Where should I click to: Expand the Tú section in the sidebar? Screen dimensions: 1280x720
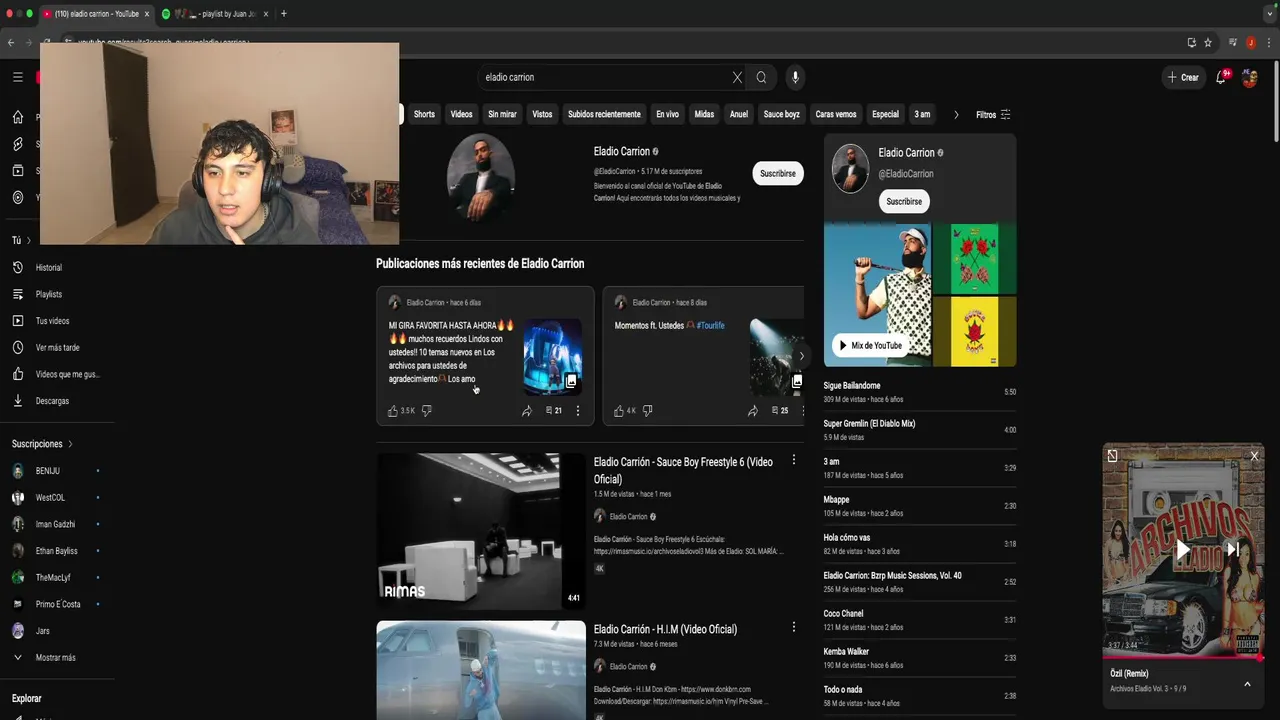[x=21, y=240]
